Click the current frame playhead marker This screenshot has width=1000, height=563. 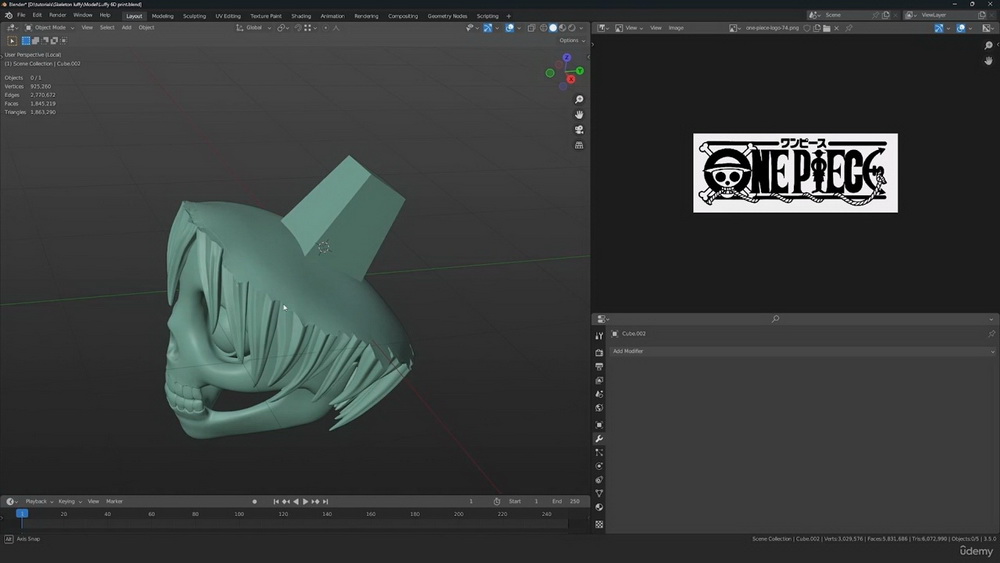(22, 514)
